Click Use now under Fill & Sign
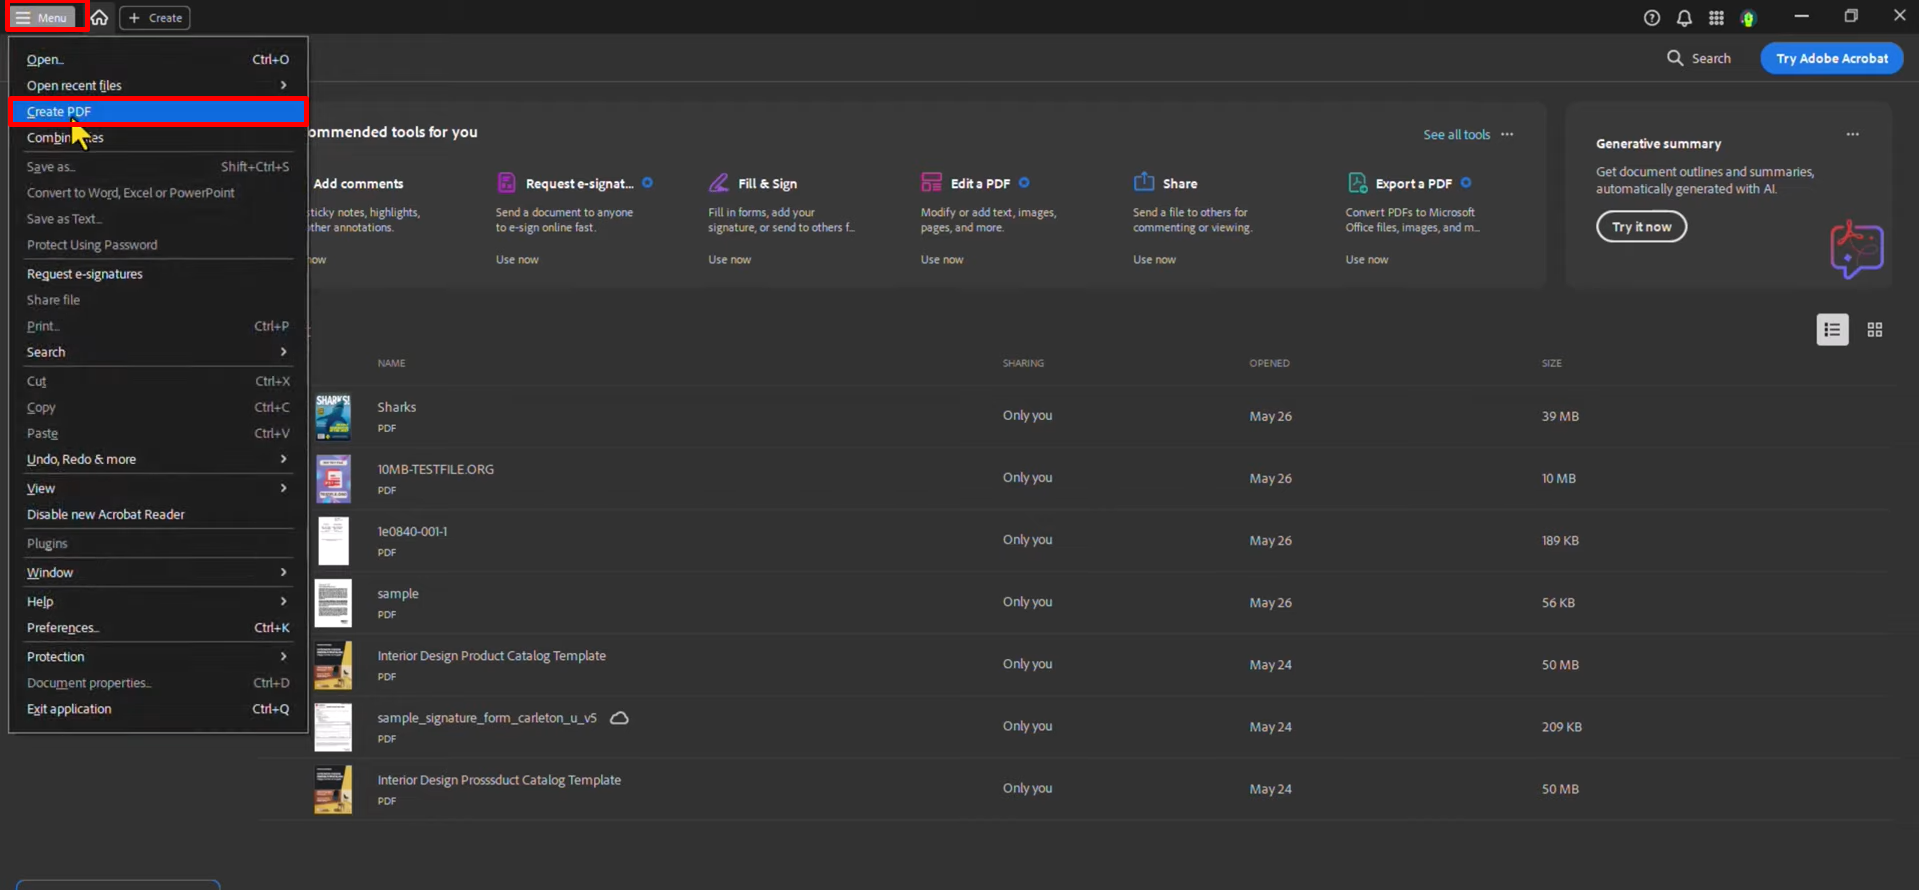The image size is (1919, 890). click(x=729, y=259)
